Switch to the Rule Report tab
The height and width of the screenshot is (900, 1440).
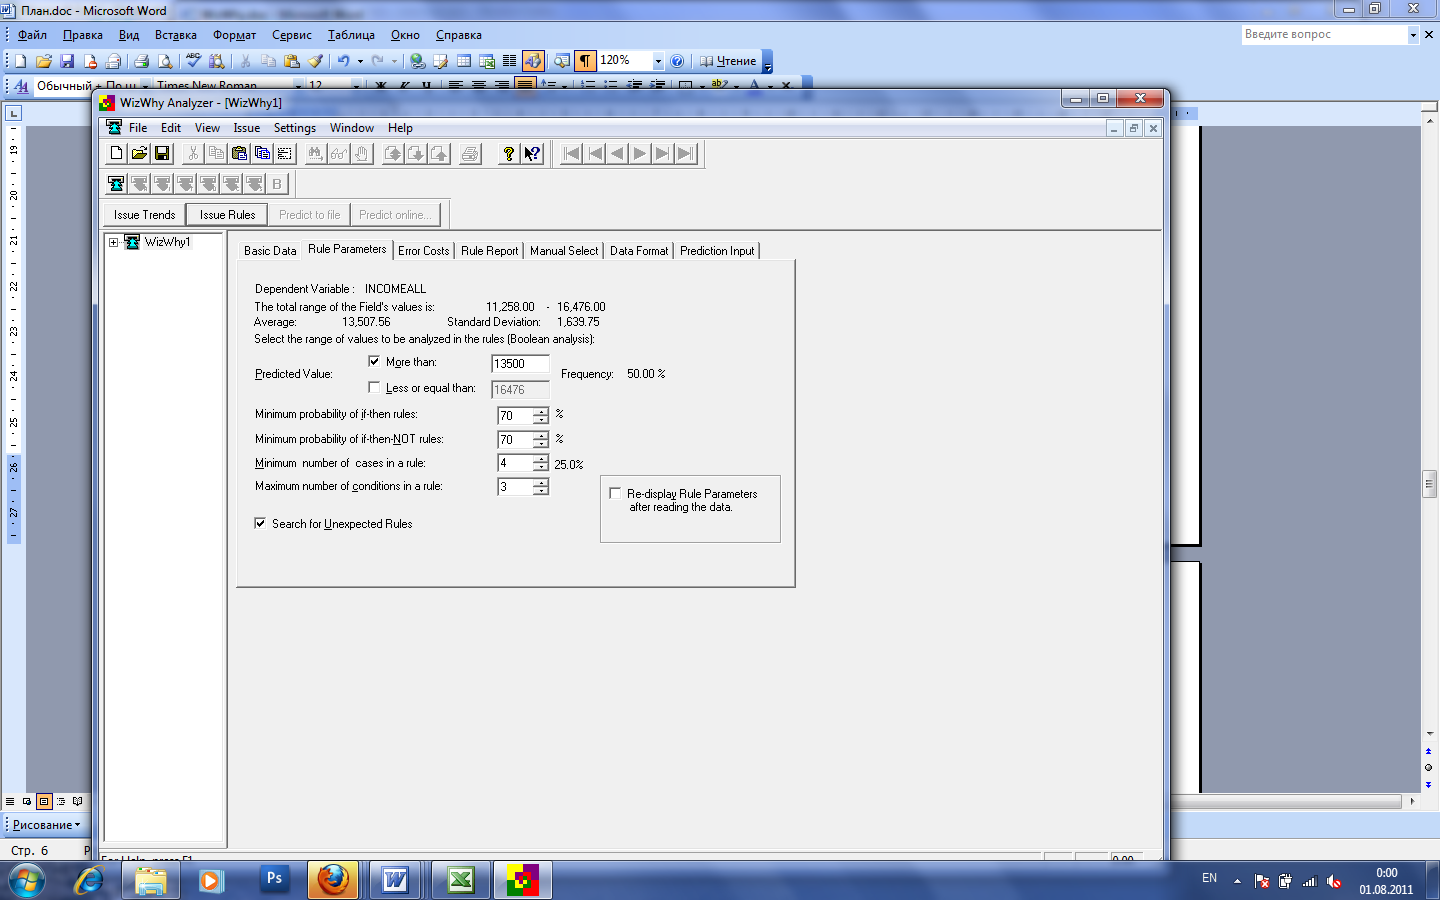(x=490, y=251)
